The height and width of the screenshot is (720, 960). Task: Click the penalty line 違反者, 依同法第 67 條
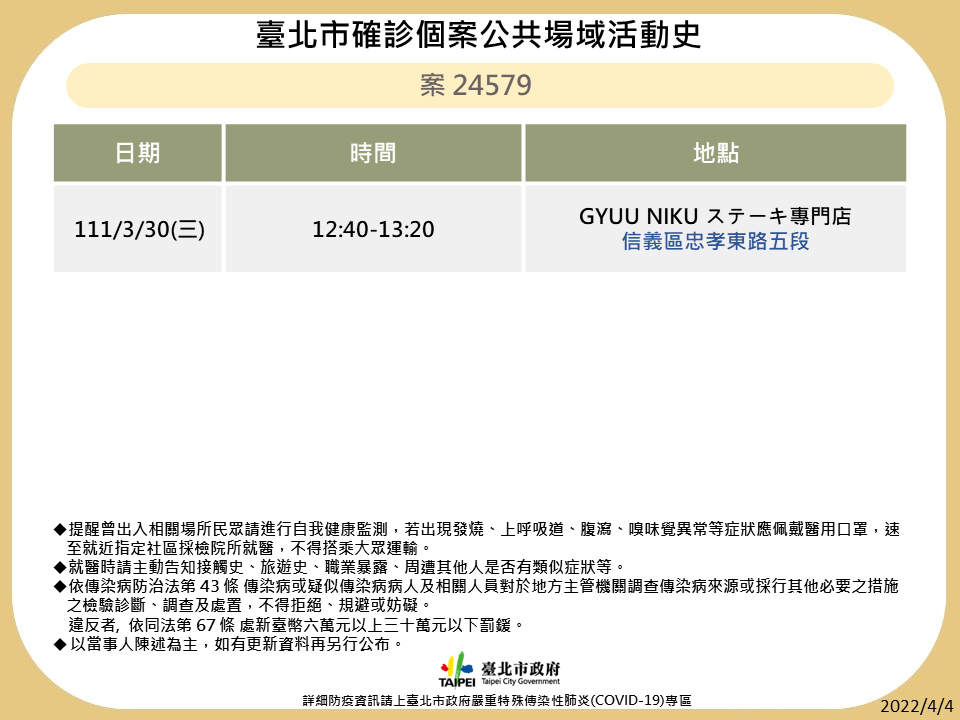297,625
